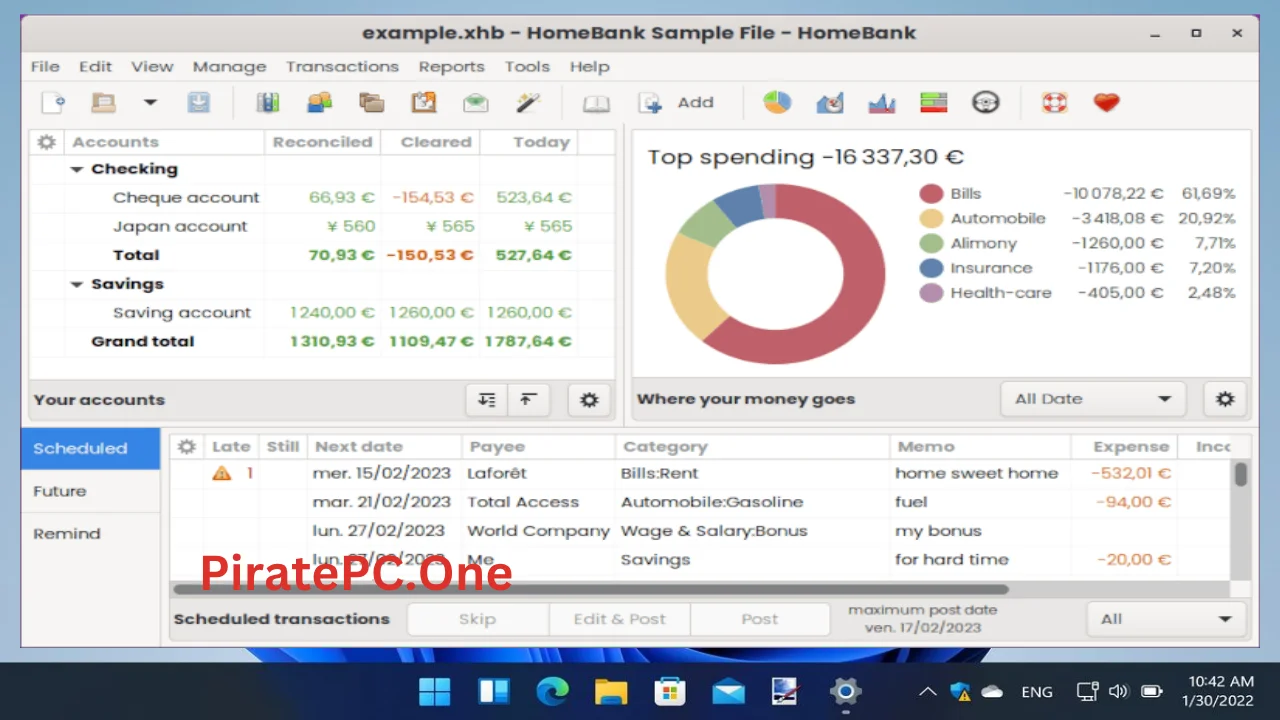
Task: Open Your accounts panel settings gear
Action: [589, 399]
